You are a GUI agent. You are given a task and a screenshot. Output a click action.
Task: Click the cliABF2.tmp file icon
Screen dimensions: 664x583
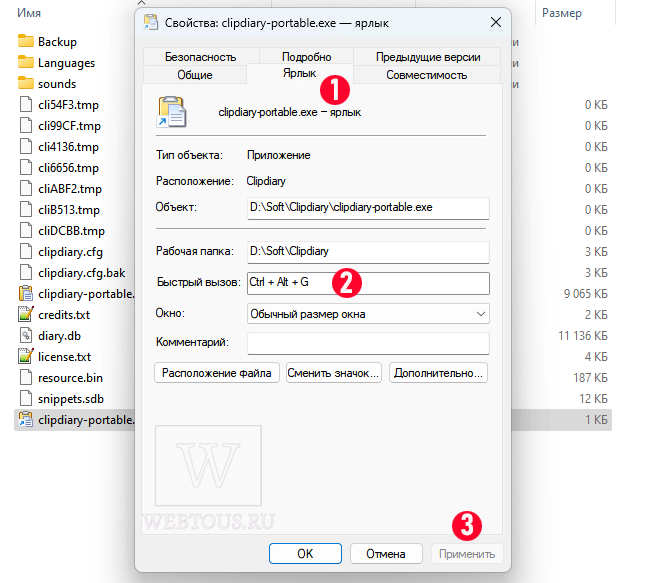[x=26, y=188]
